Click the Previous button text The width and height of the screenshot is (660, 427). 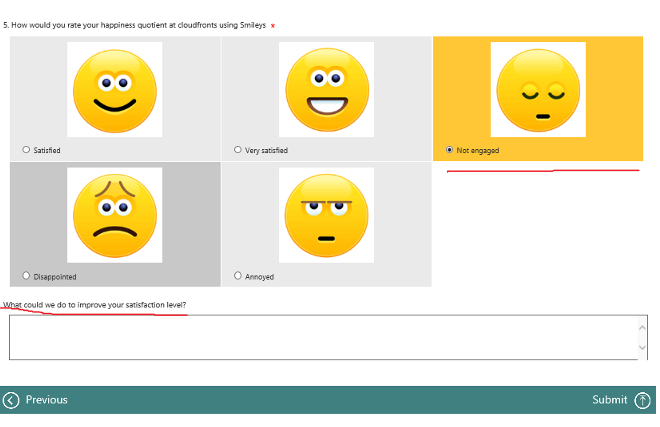(x=47, y=400)
